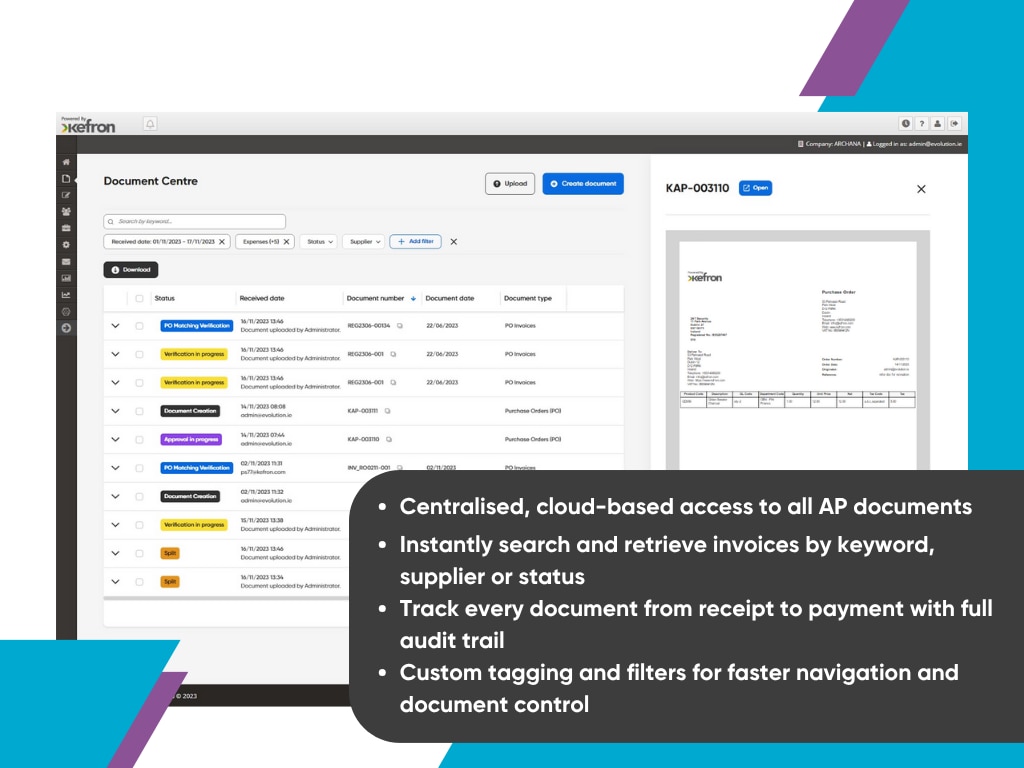Check the box for the PO Matching Verification REG2306-00134 row
Screen dimensions: 1024x768
click(139, 326)
